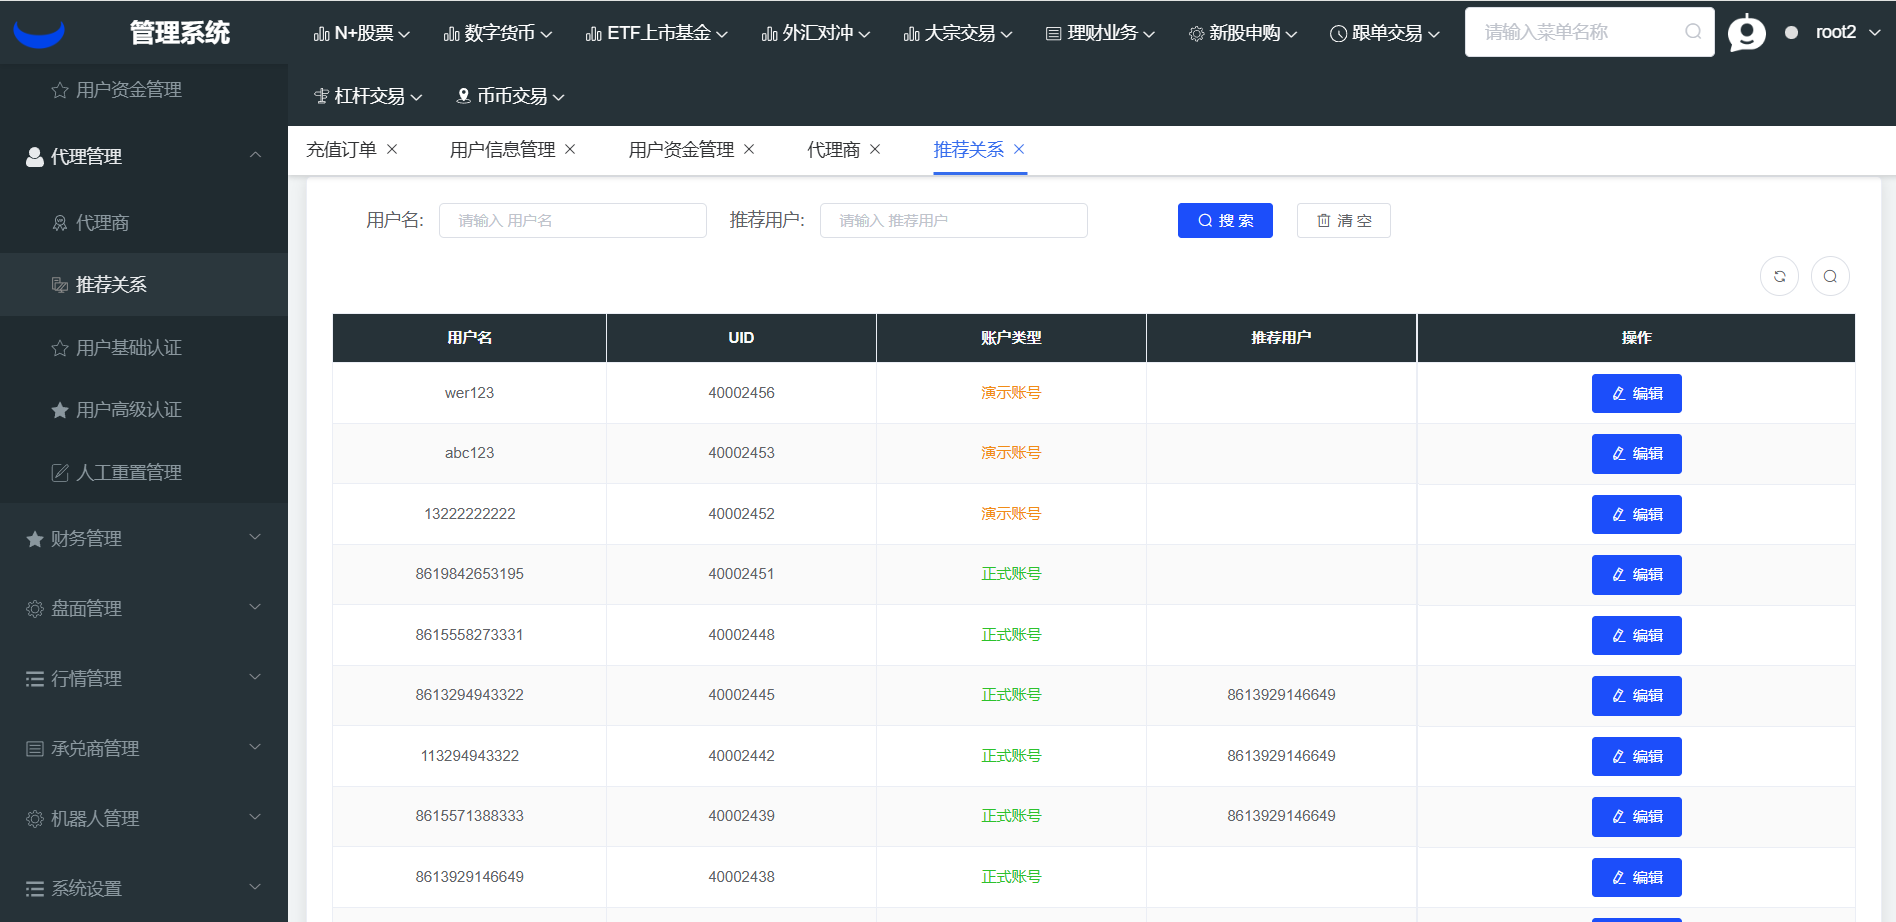
Task: Switch to the 用户信息管理 tab
Action: click(502, 150)
